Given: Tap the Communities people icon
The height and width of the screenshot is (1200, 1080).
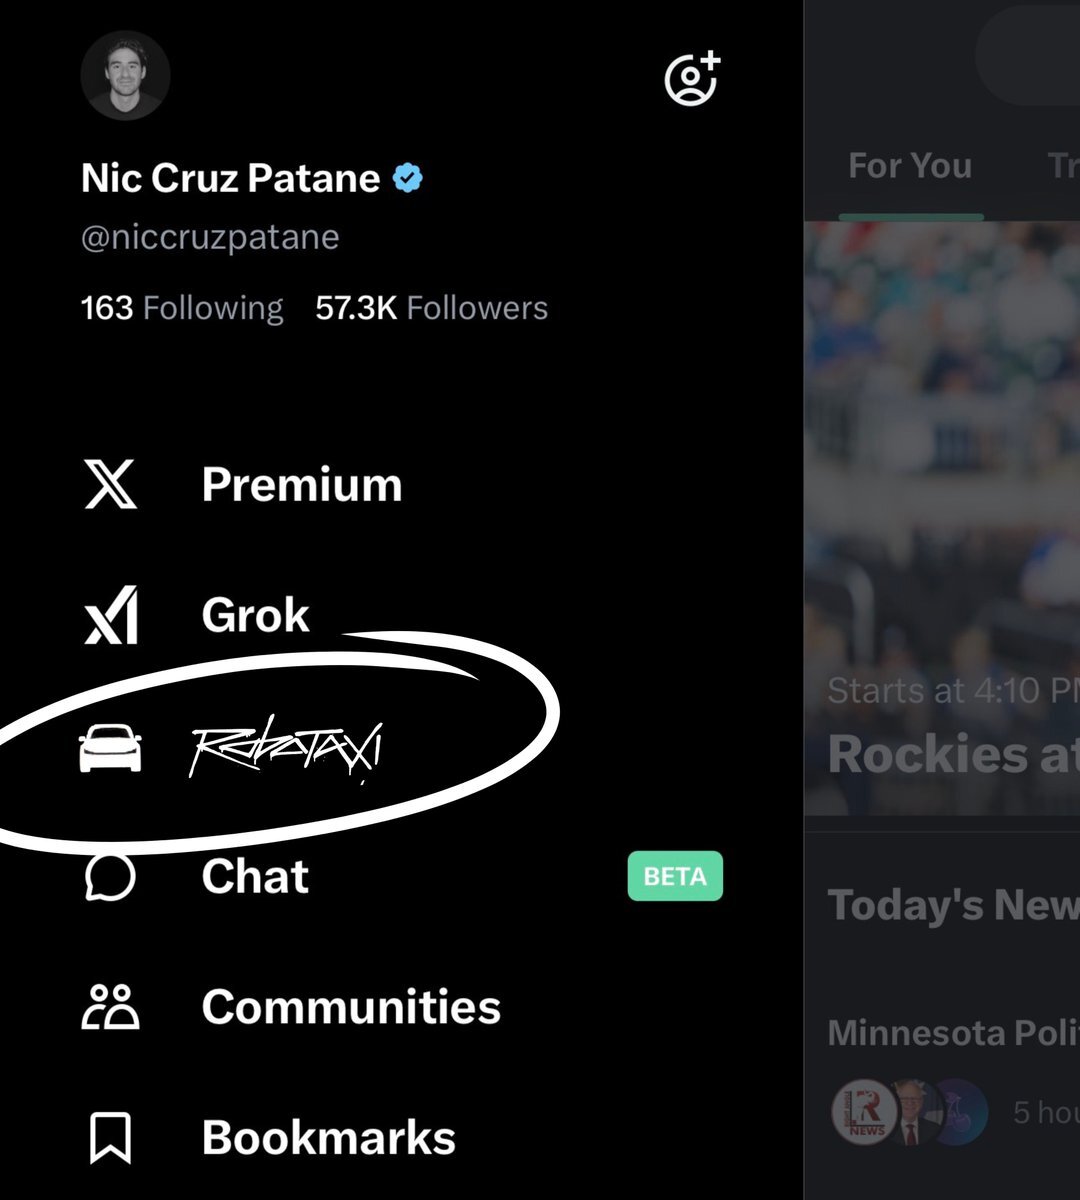Looking at the screenshot, I should point(110,1007).
